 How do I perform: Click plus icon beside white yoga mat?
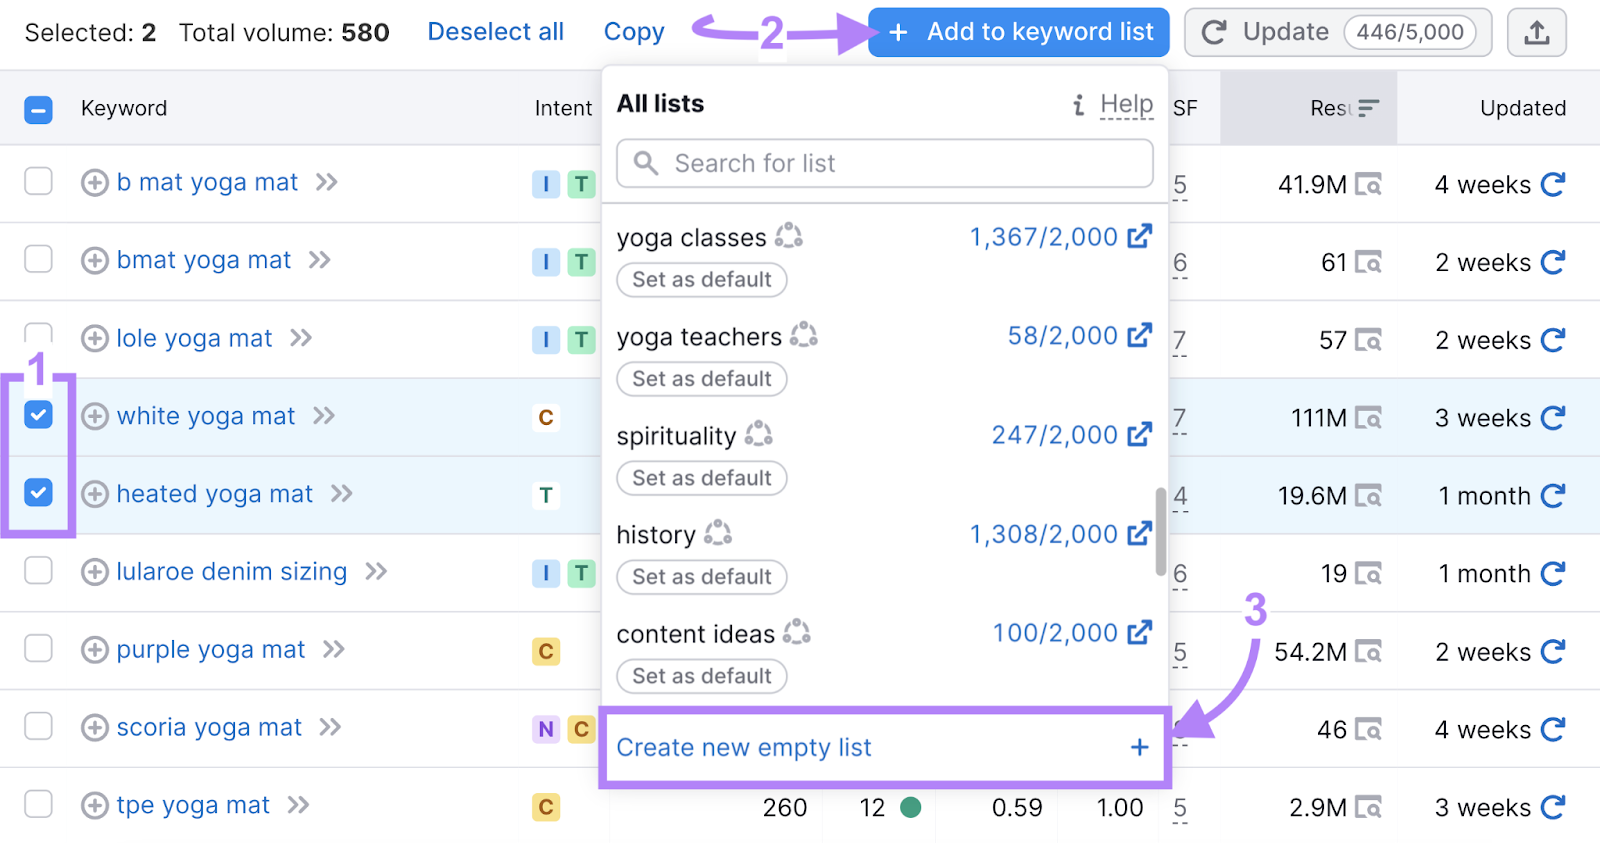click(x=95, y=416)
